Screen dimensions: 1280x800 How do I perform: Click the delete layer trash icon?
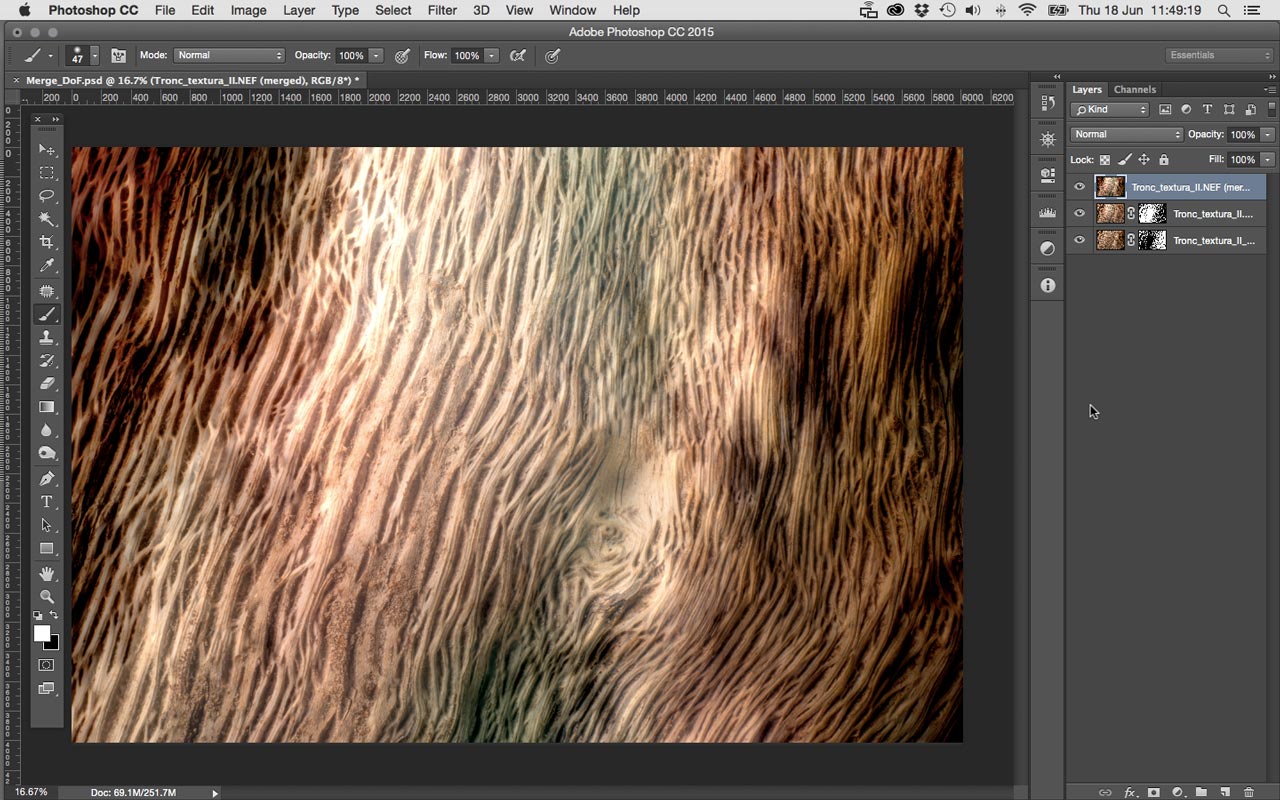pos(1249,792)
